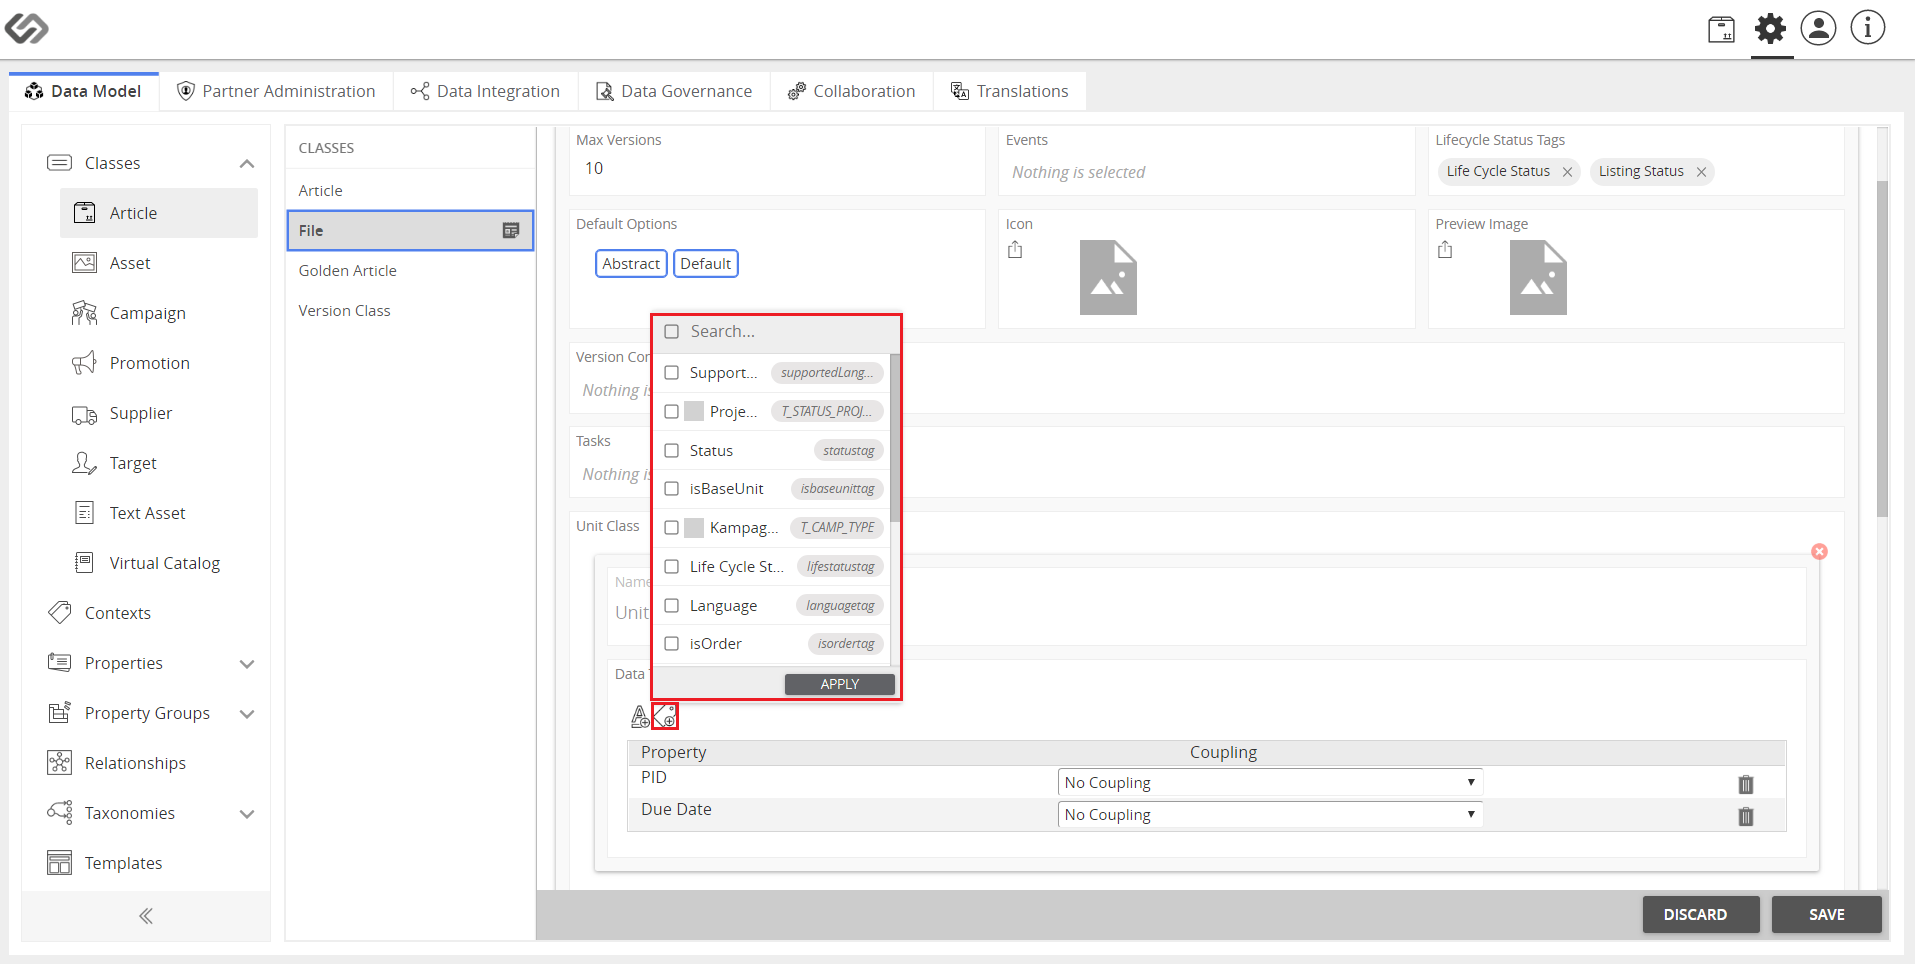Viewport: 1915px width, 964px height.
Task: Click the Relationships icon in sidebar
Action: pos(60,763)
